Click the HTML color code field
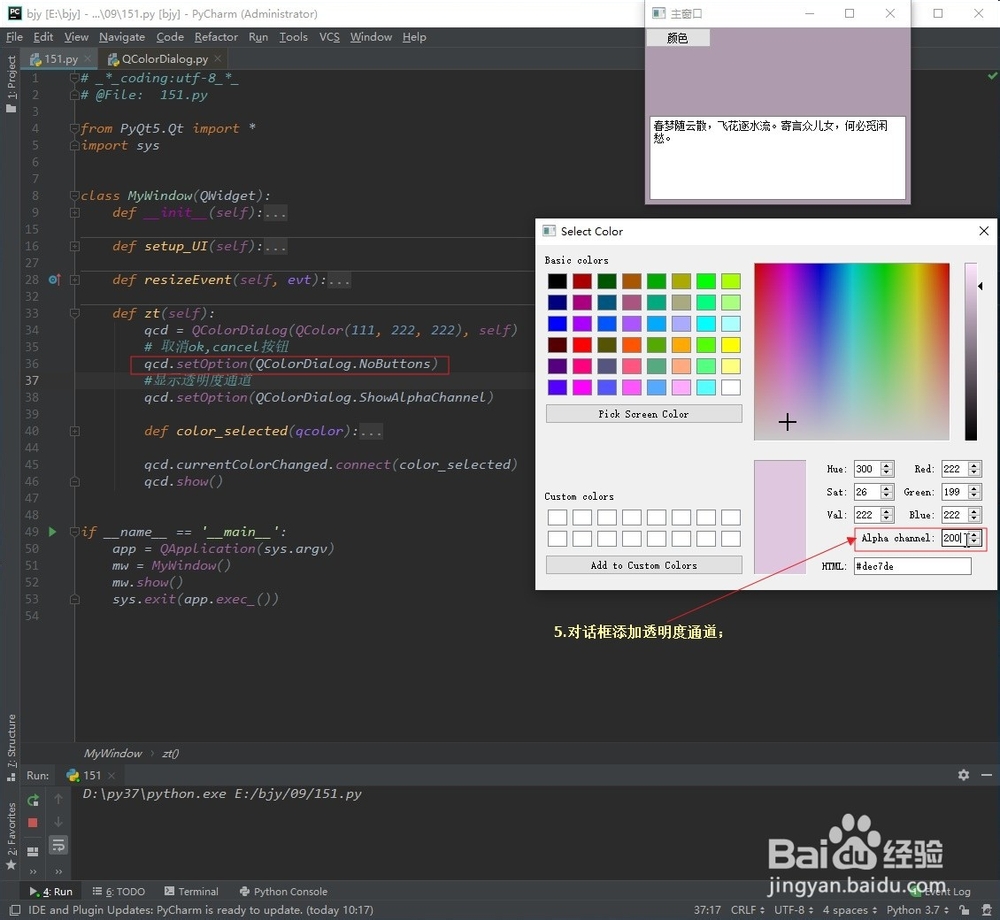The image size is (1000, 920). coord(913,566)
